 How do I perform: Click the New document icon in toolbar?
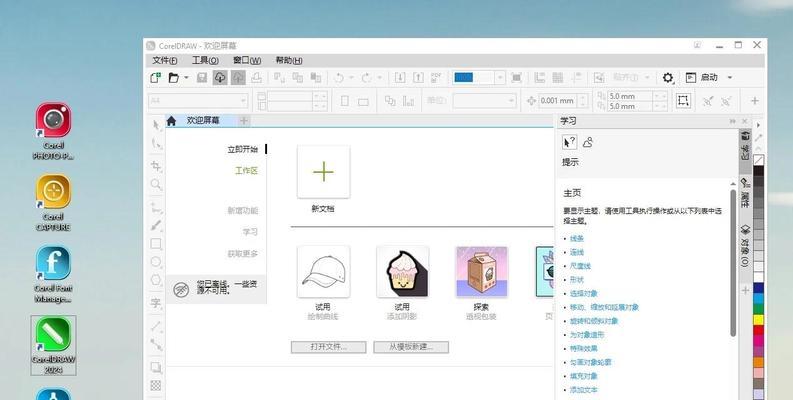[155, 77]
